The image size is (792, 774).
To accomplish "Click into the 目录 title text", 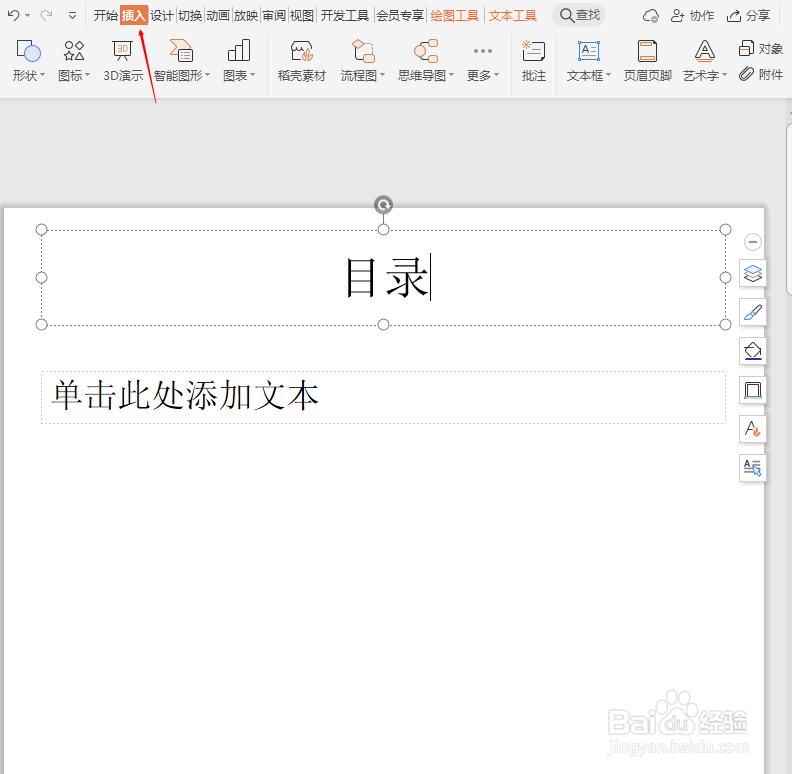I will 387,277.
